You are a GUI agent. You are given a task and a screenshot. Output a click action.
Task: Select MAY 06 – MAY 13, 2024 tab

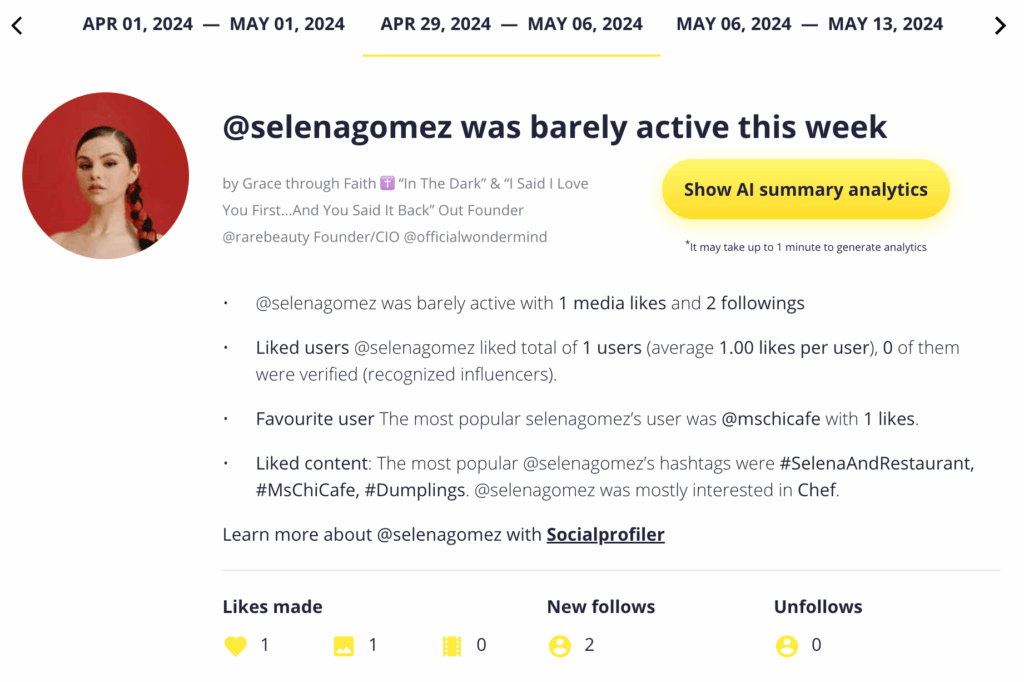pos(810,25)
